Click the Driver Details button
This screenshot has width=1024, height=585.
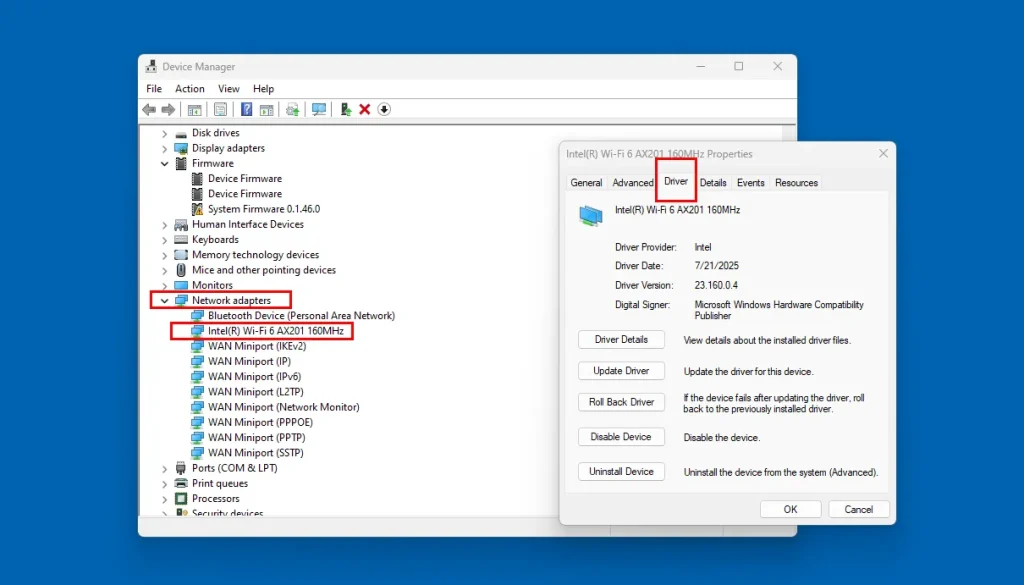(621, 340)
